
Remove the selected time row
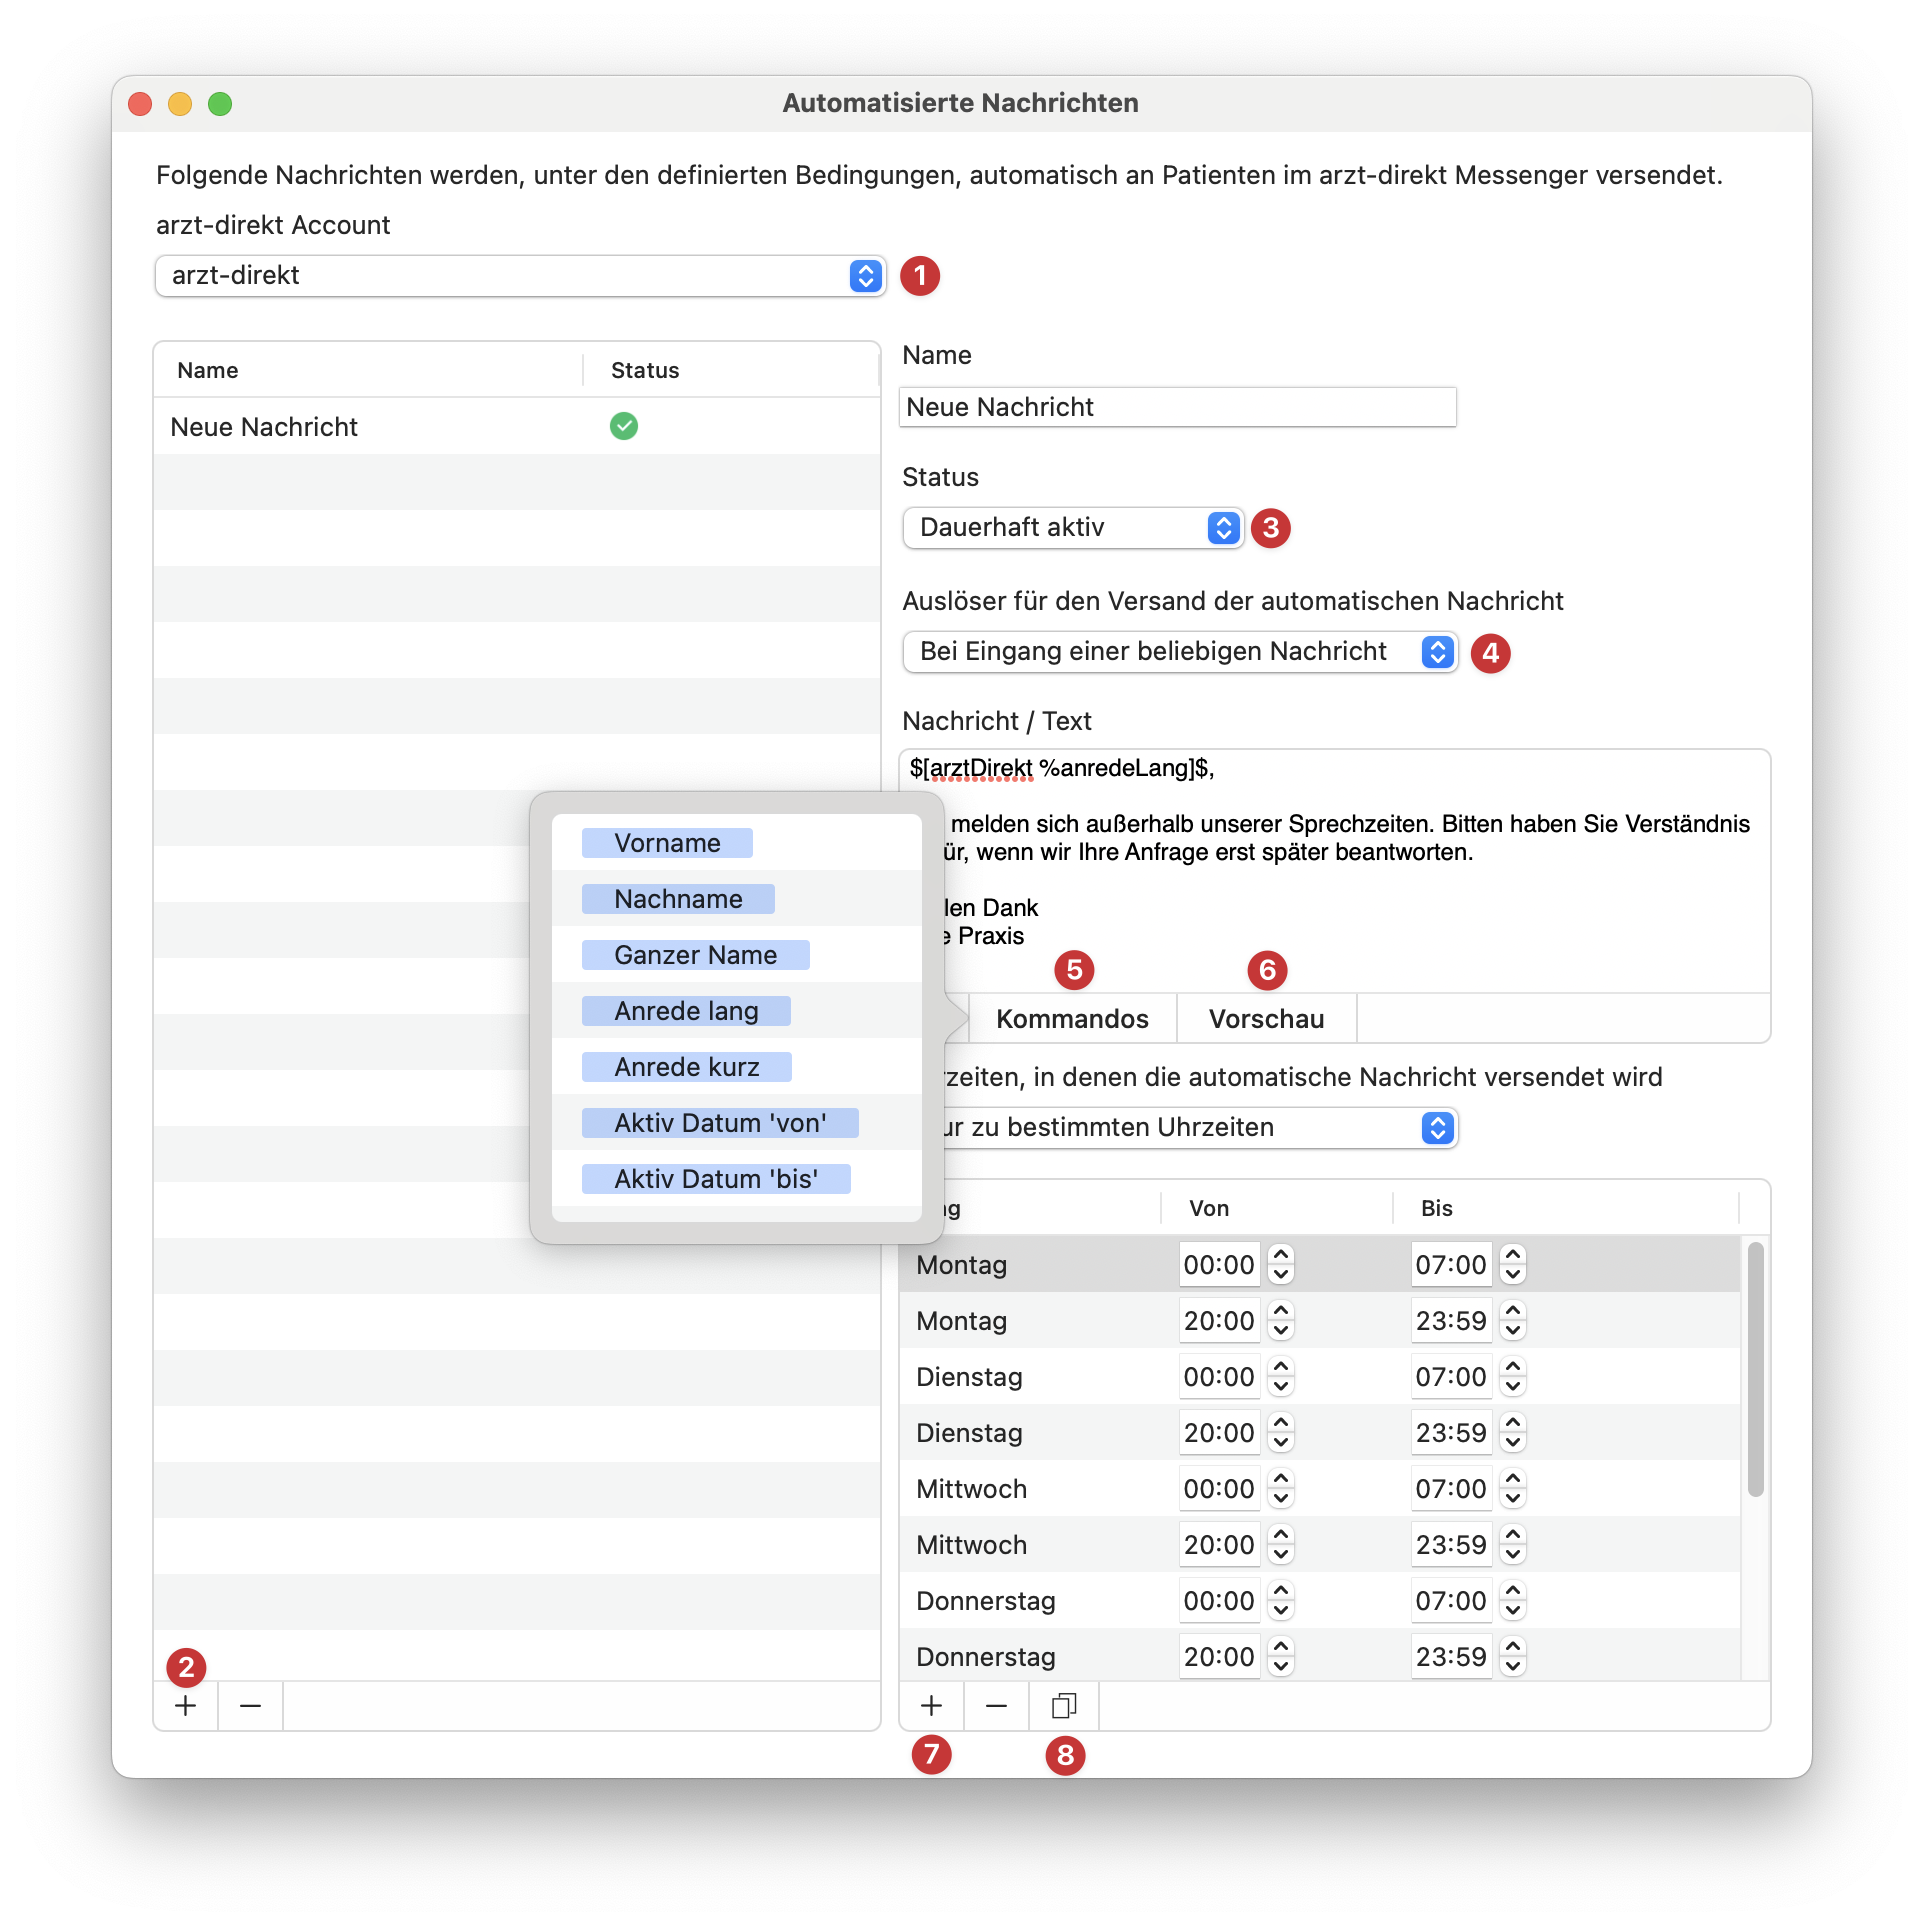pyautogui.click(x=996, y=1706)
